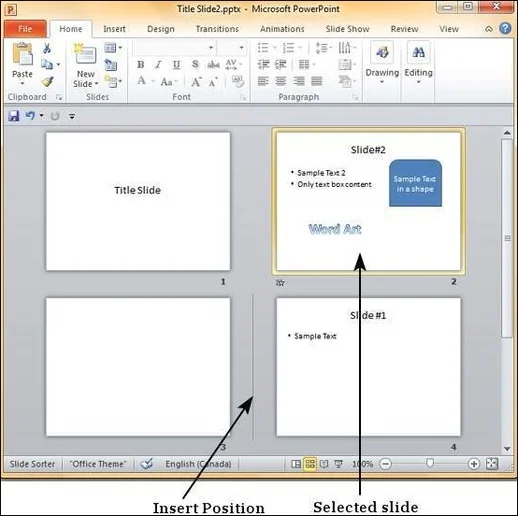Minimize the ribbon with the caret icon

click(488, 29)
